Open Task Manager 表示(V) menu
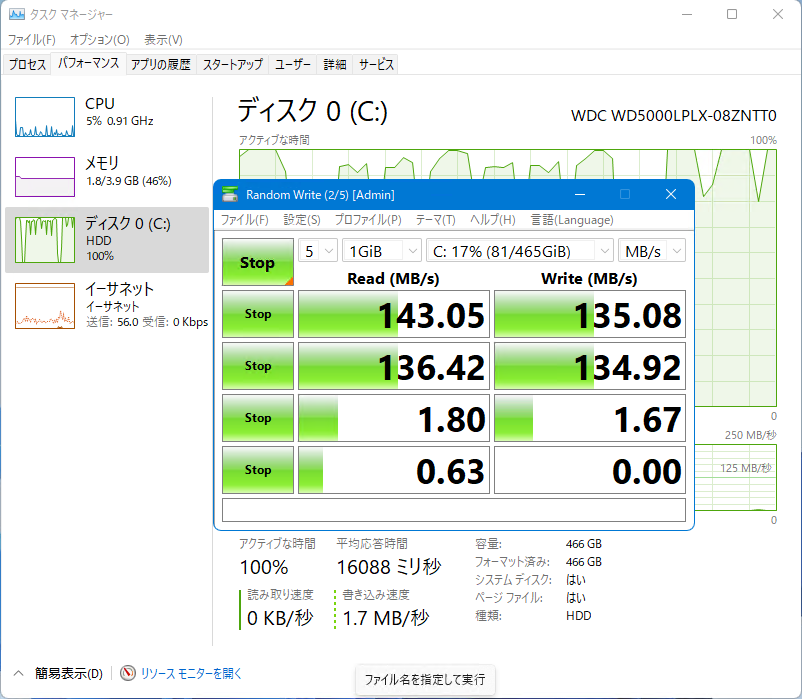This screenshot has height=699, width=802. coord(163,39)
